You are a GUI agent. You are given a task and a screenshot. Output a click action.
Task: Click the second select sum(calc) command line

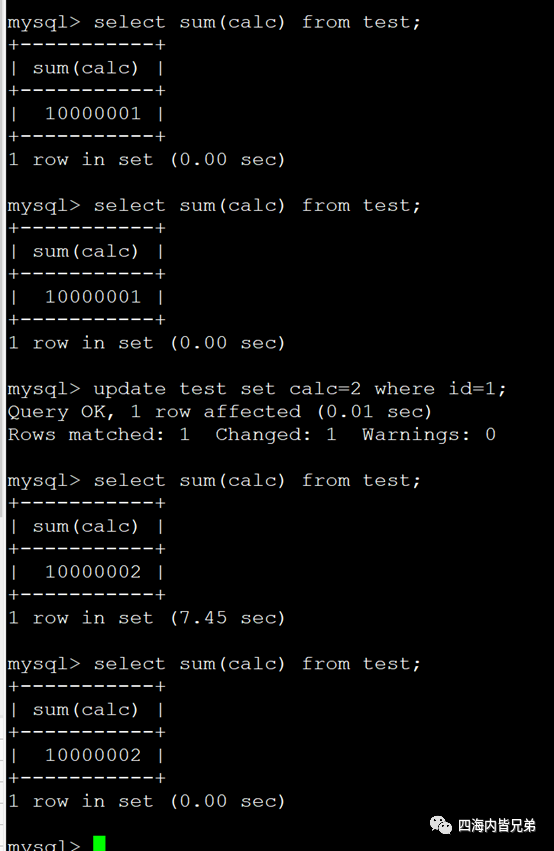(214, 206)
